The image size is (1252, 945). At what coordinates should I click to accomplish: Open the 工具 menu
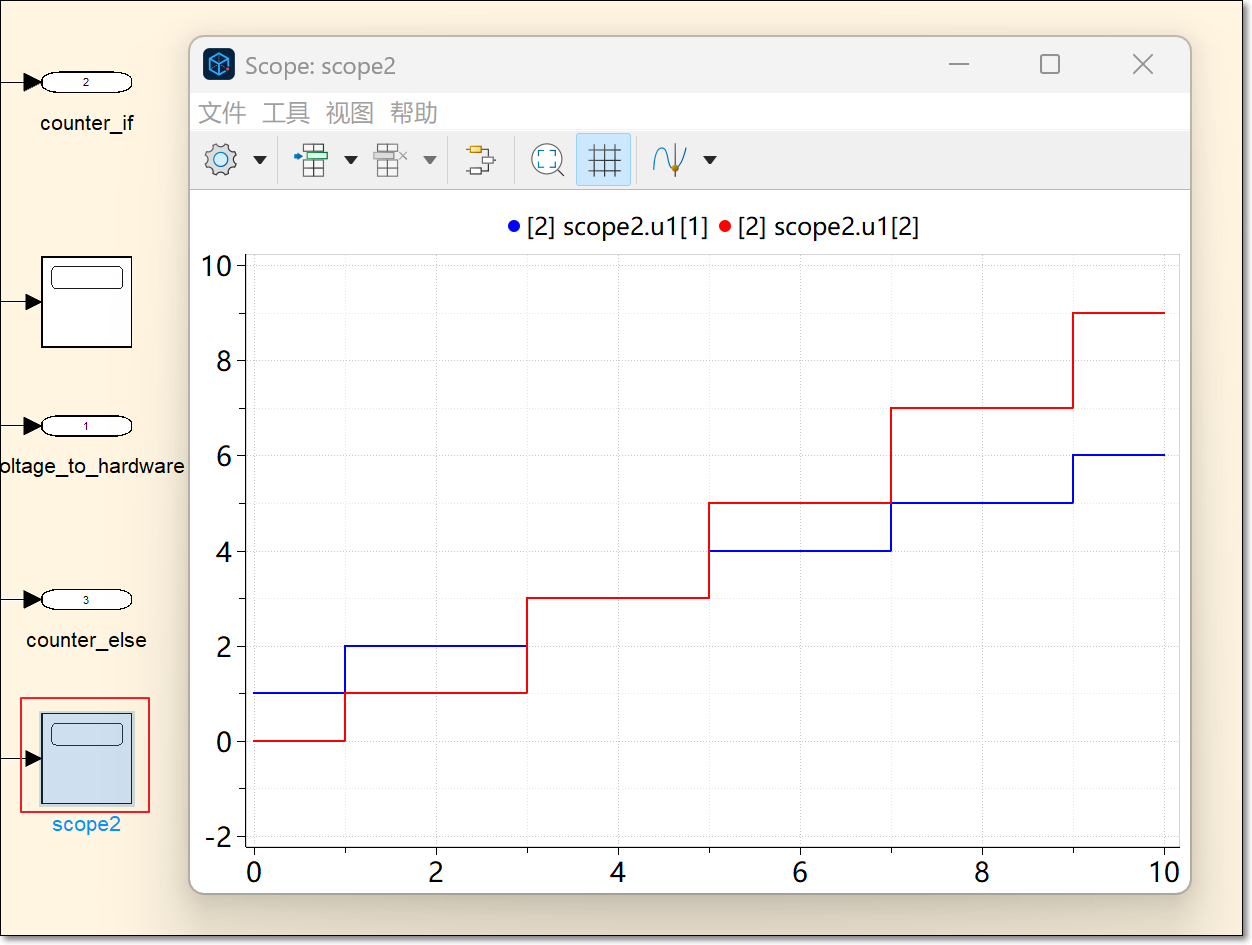[286, 113]
